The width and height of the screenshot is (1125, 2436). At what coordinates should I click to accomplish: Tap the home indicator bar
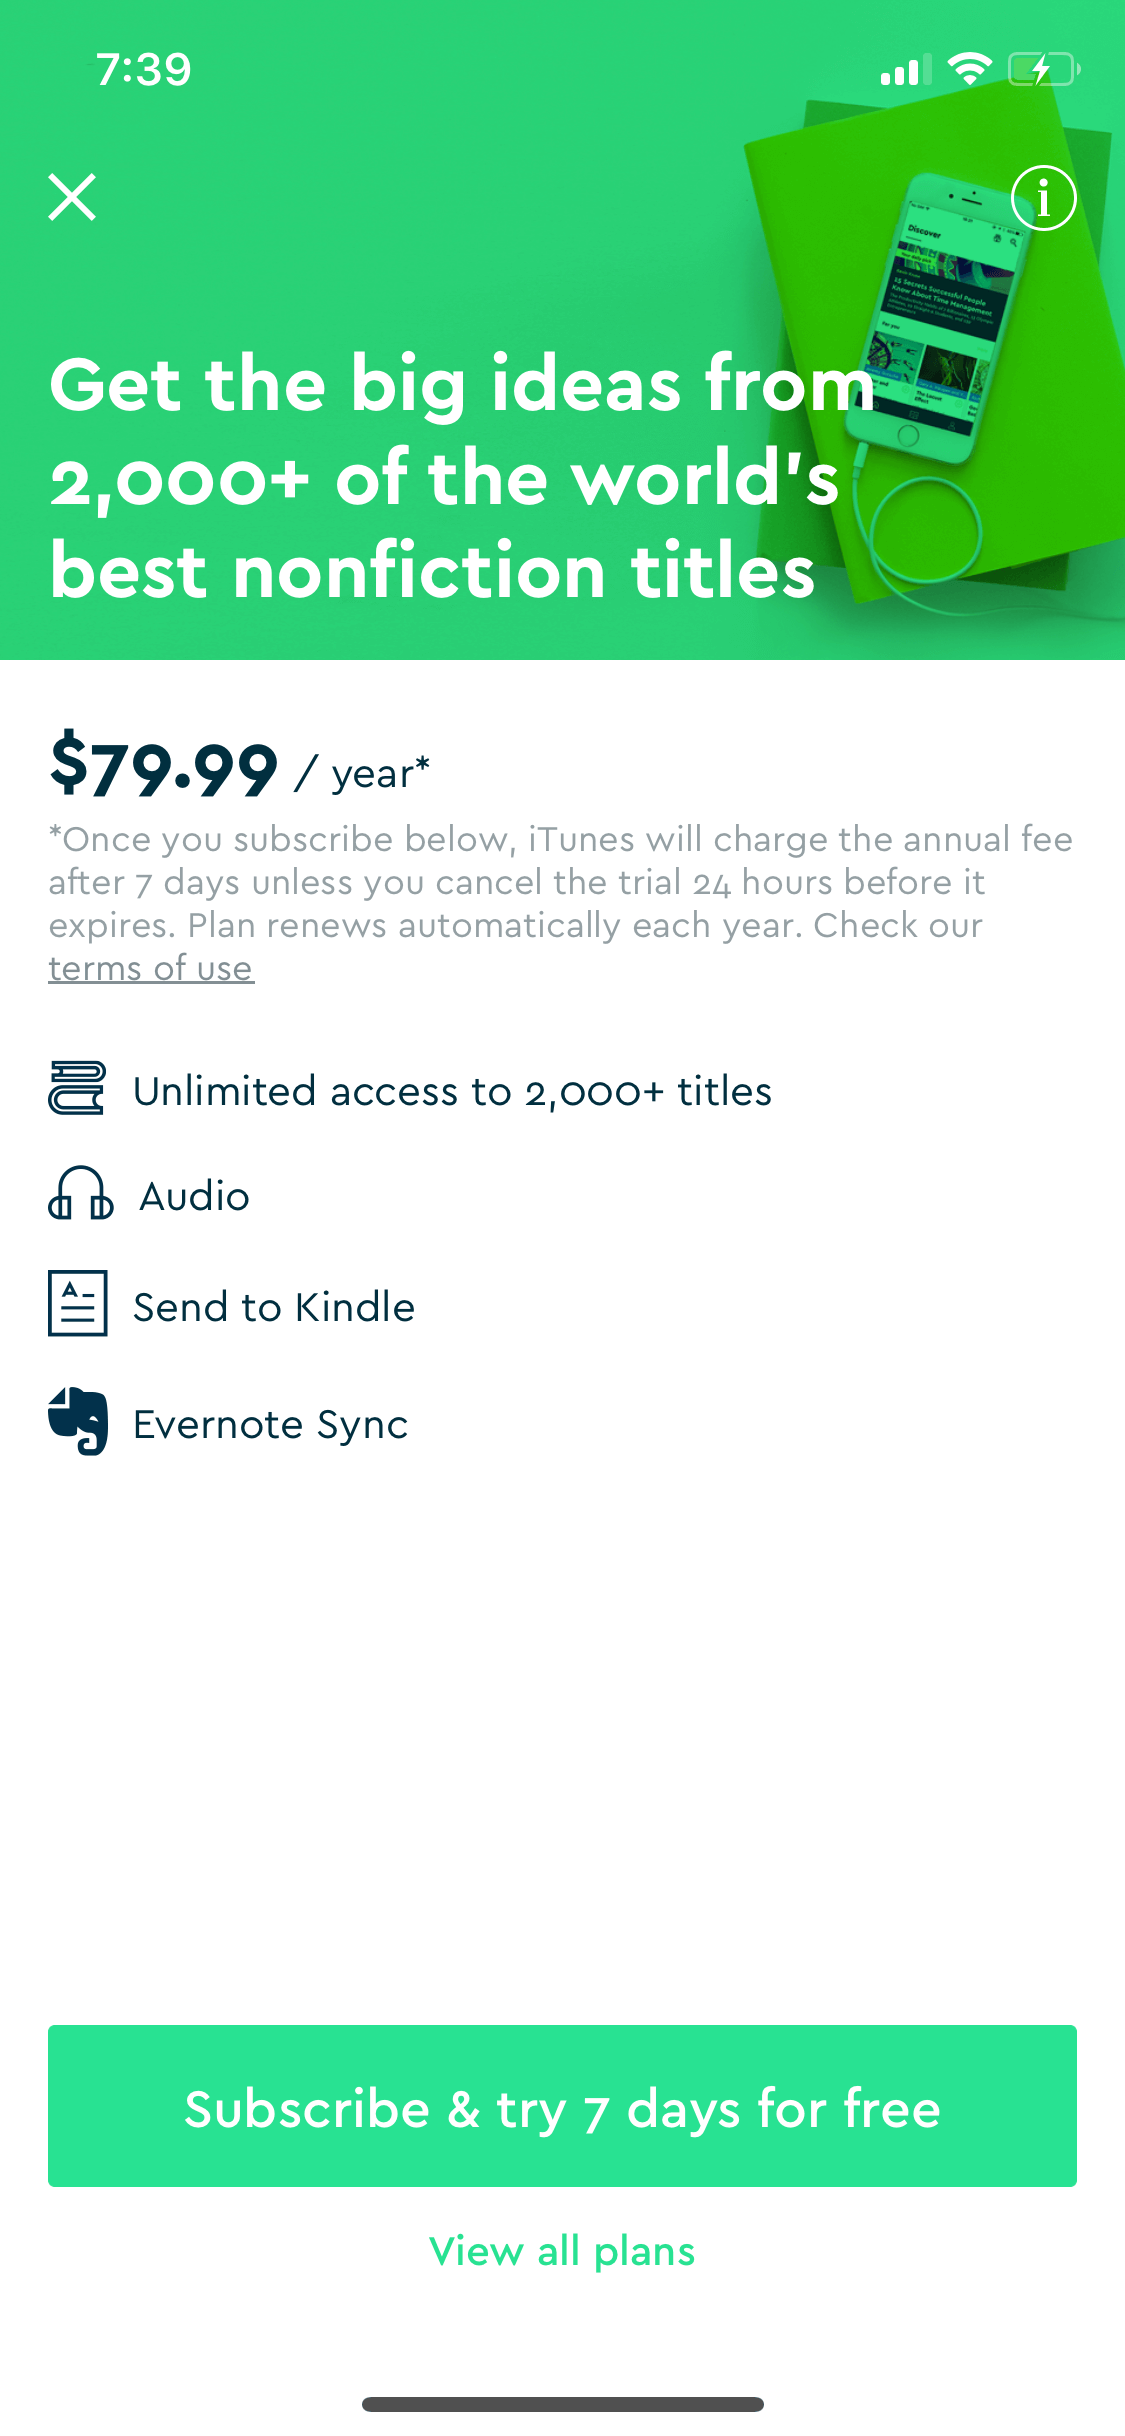point(563,2404)
